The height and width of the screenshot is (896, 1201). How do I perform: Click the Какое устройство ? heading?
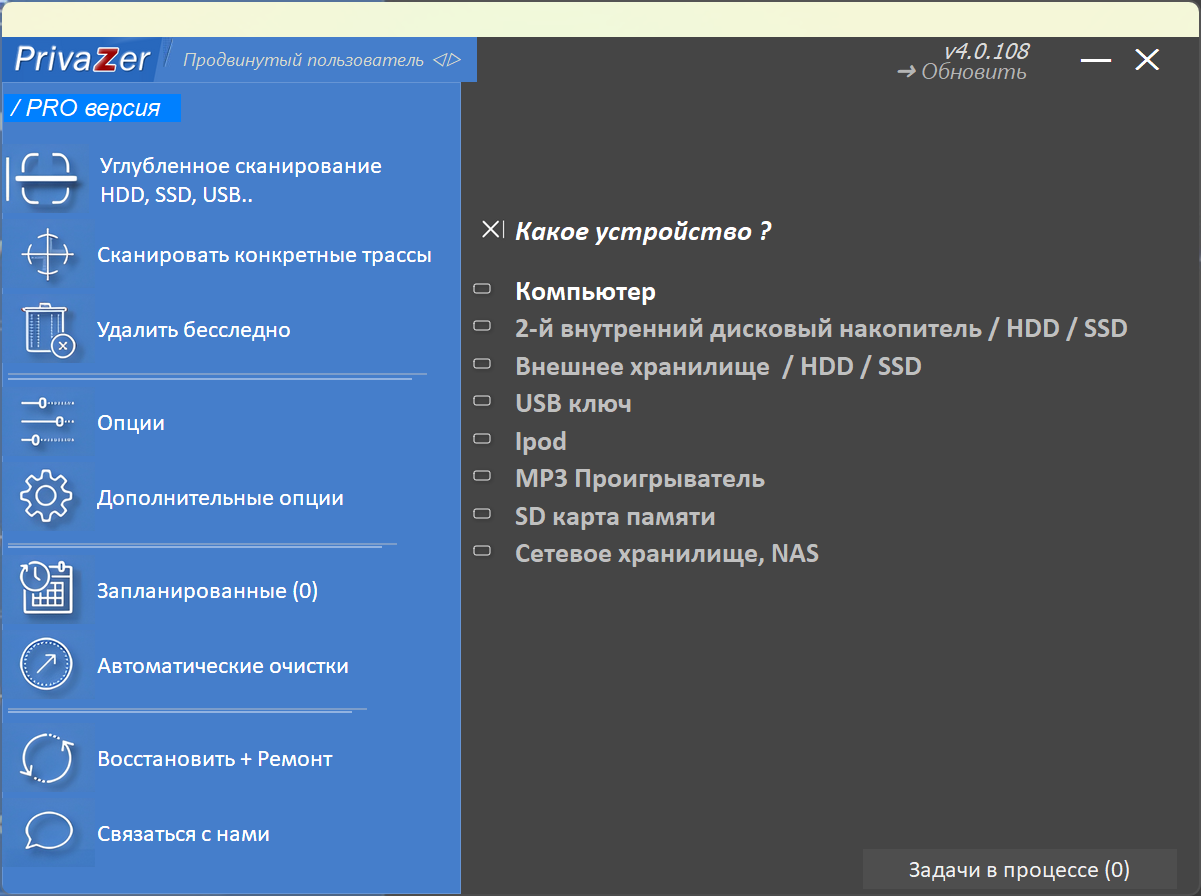click(x=643, y=232)
